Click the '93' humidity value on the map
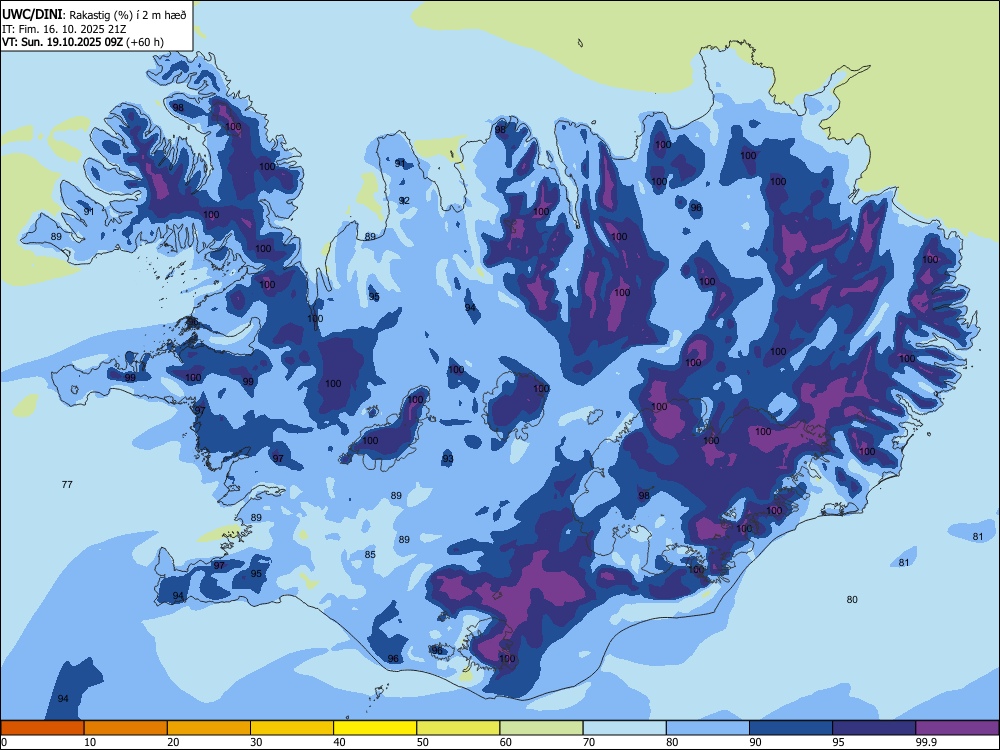 [x=448, y=459]
